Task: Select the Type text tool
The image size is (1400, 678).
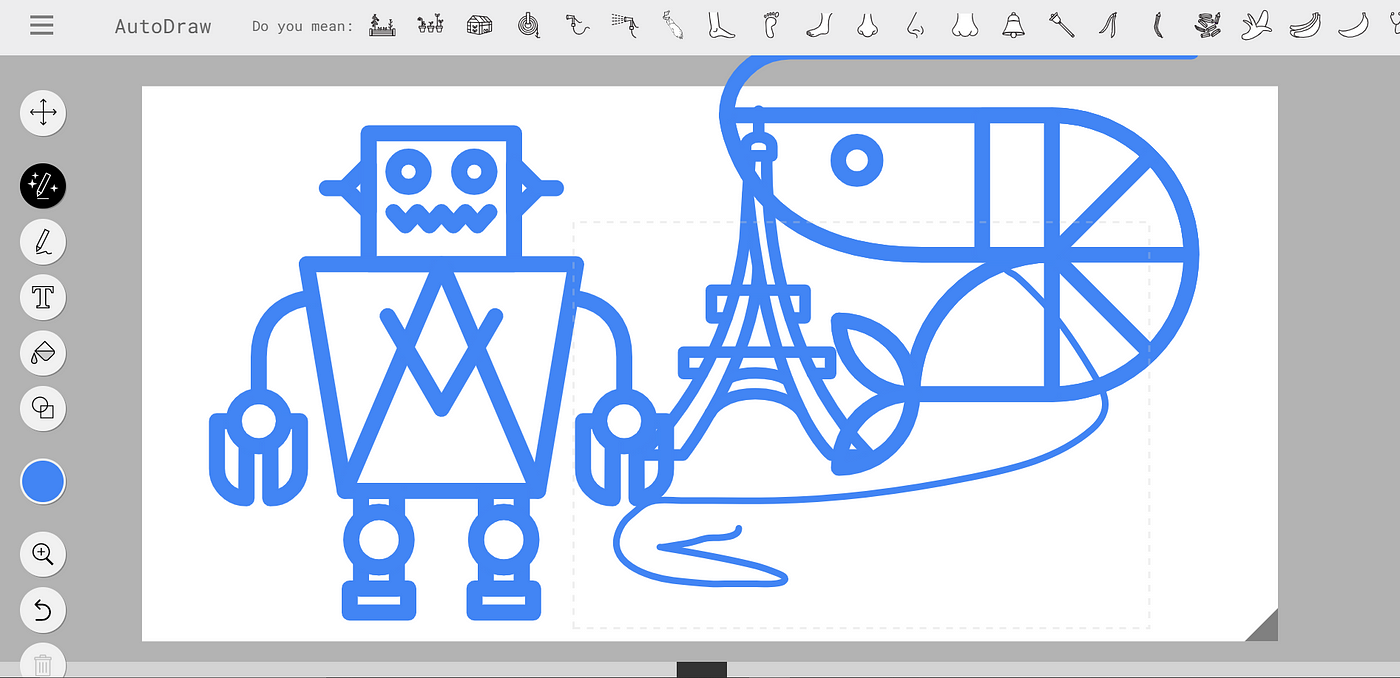Action: 43,297
